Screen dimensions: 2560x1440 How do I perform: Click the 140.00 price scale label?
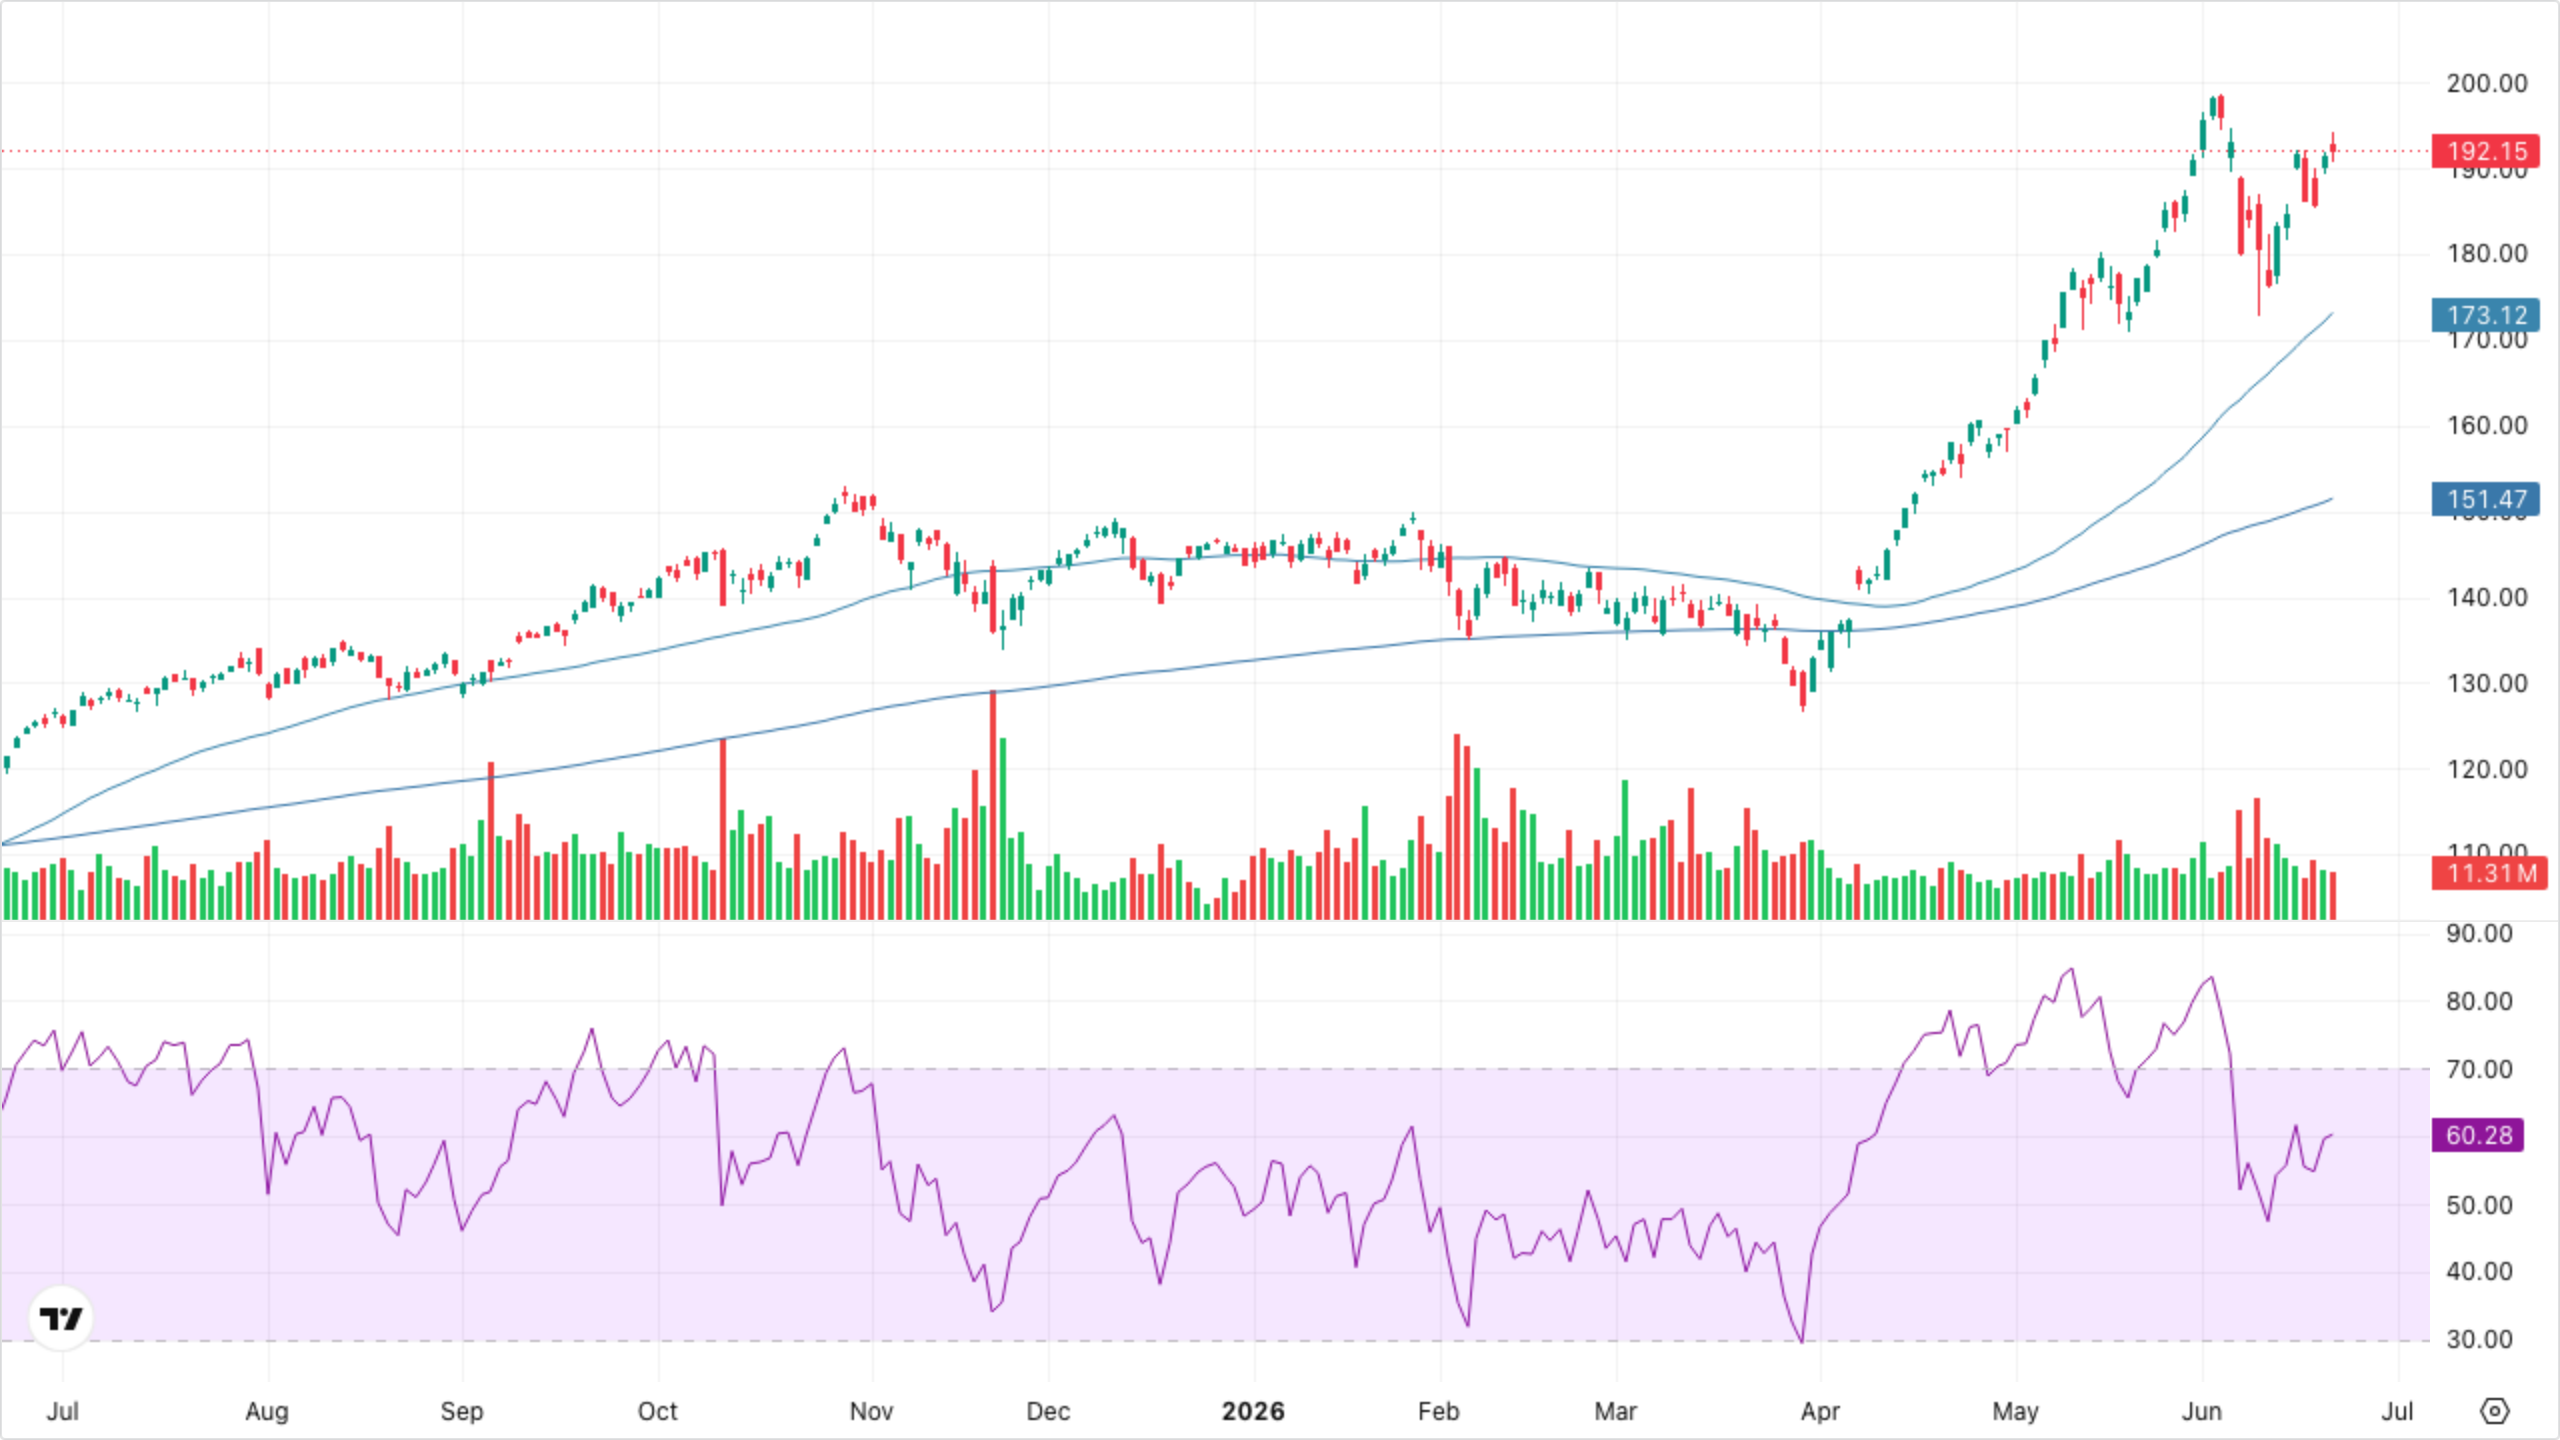coord(2486,597)
